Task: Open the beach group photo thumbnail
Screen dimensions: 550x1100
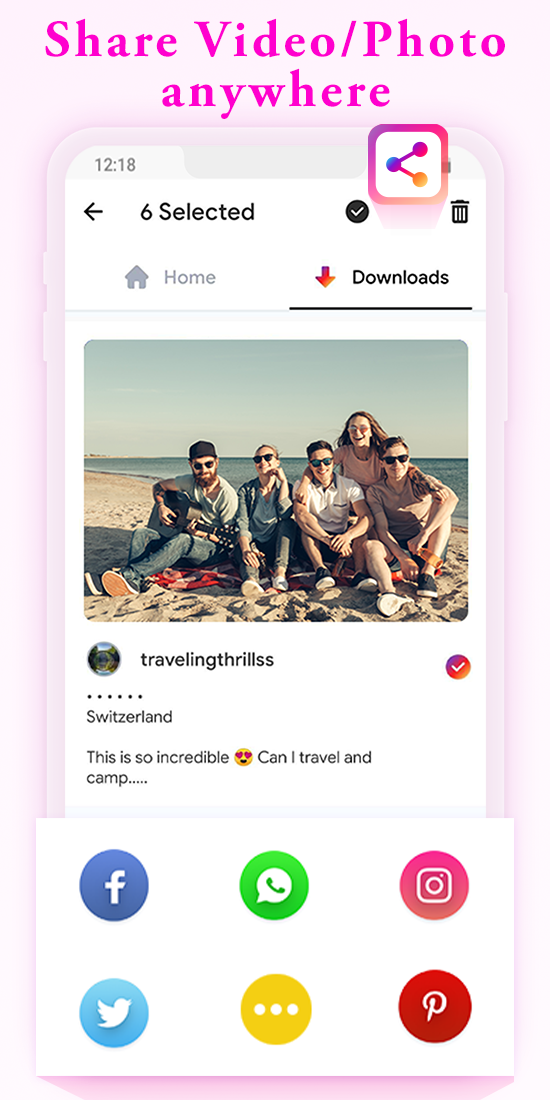Action: (276, 481)
